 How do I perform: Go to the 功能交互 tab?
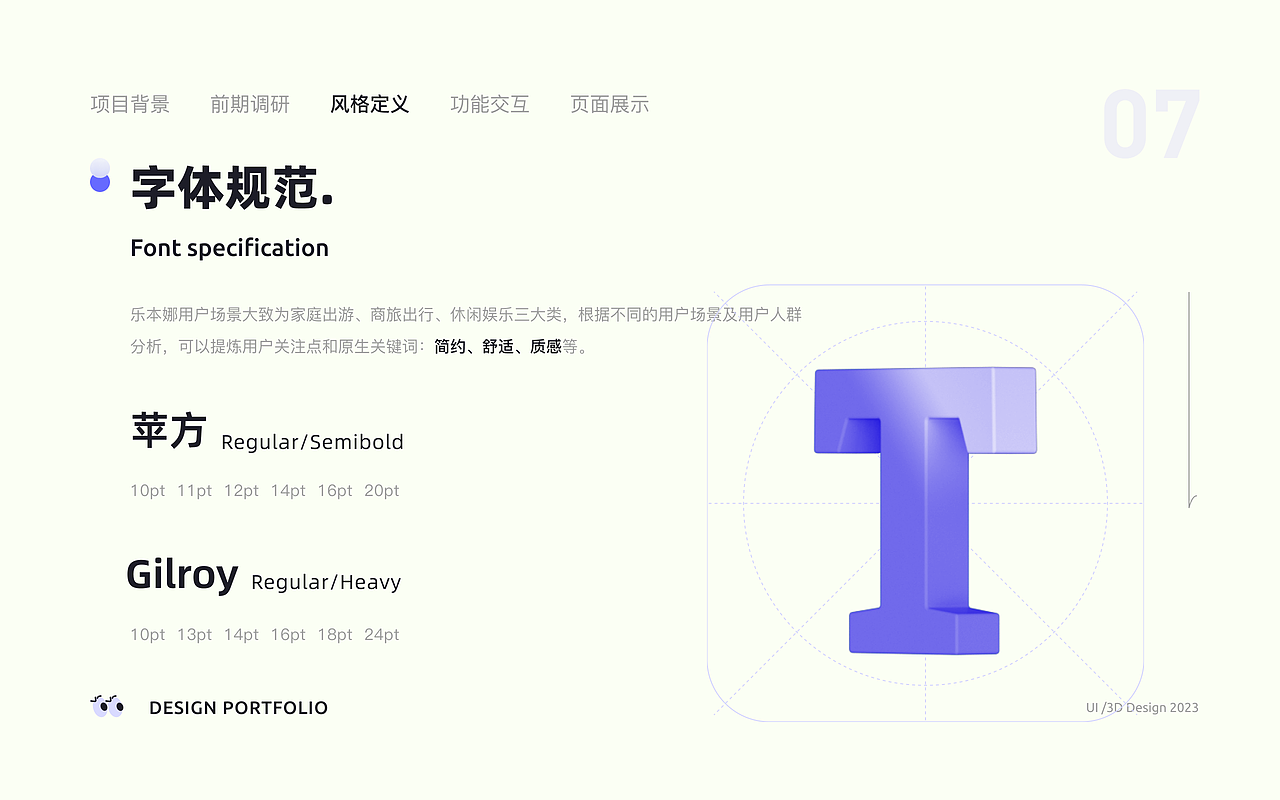[x=490, y=104]
